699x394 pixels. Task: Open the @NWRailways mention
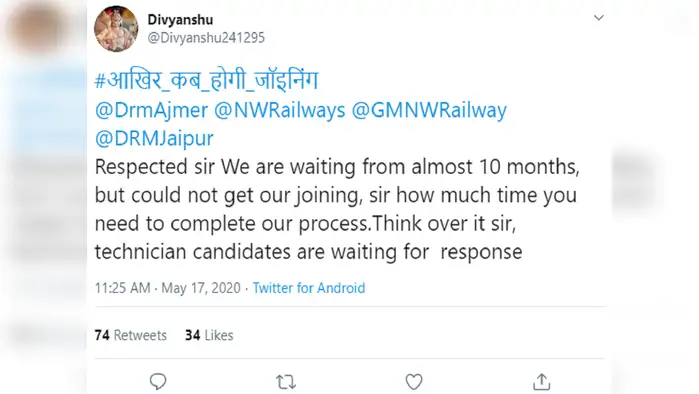click(x=280, y=110)
